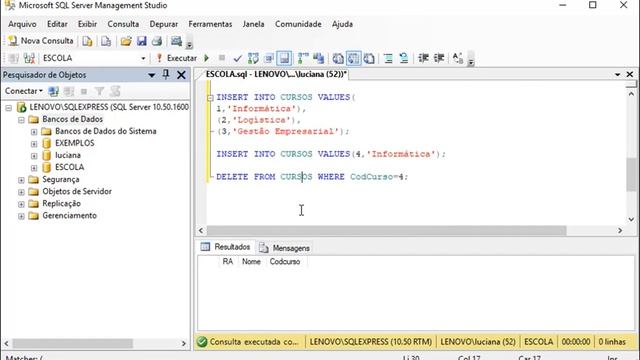This screenshot has height=360, width=640.
Task: Toggle the IntelliSense enabled icon
Action: click(x=284, y=58)
